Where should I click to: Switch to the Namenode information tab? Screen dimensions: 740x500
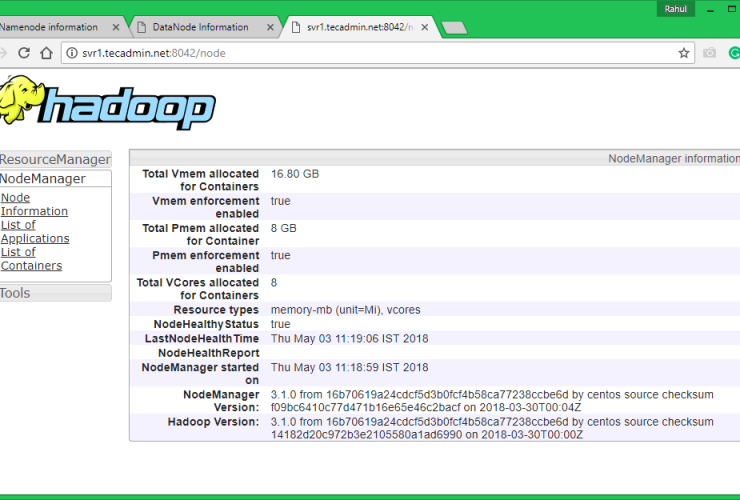[x=48, y=27]
